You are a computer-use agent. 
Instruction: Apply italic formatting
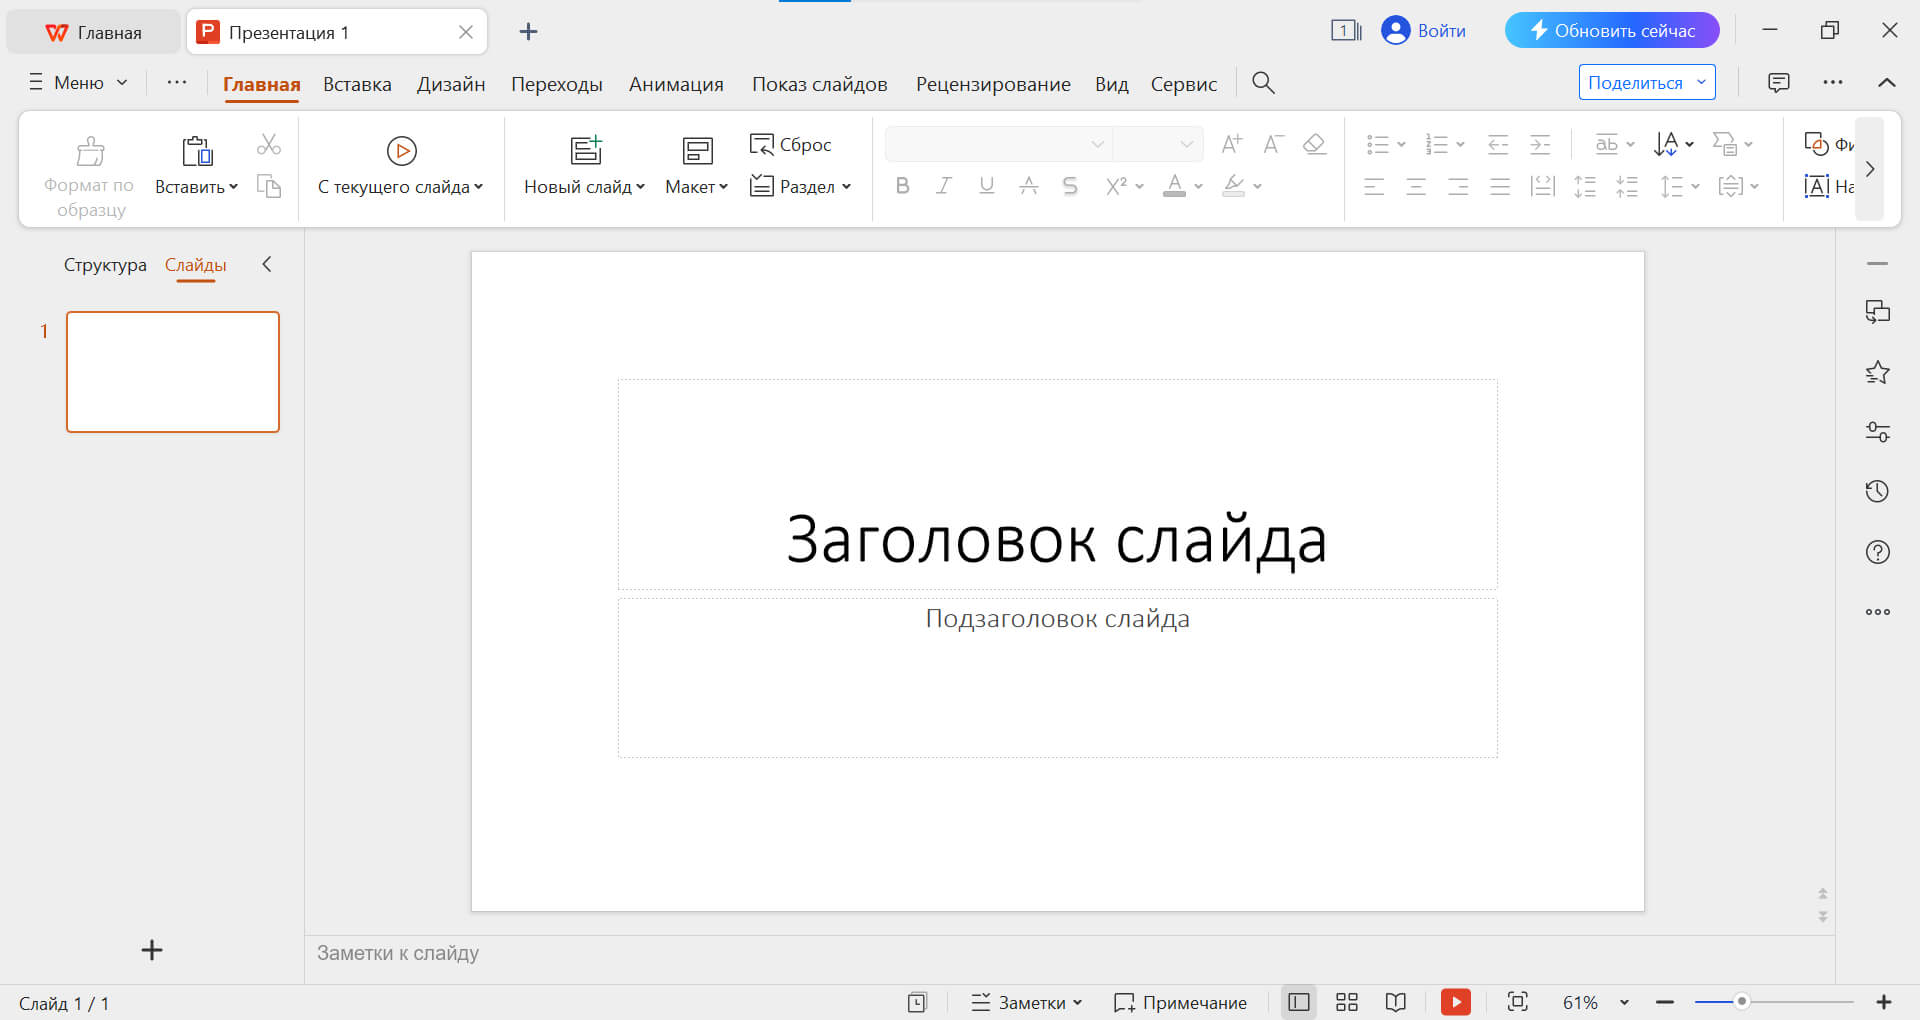point(944,186)
